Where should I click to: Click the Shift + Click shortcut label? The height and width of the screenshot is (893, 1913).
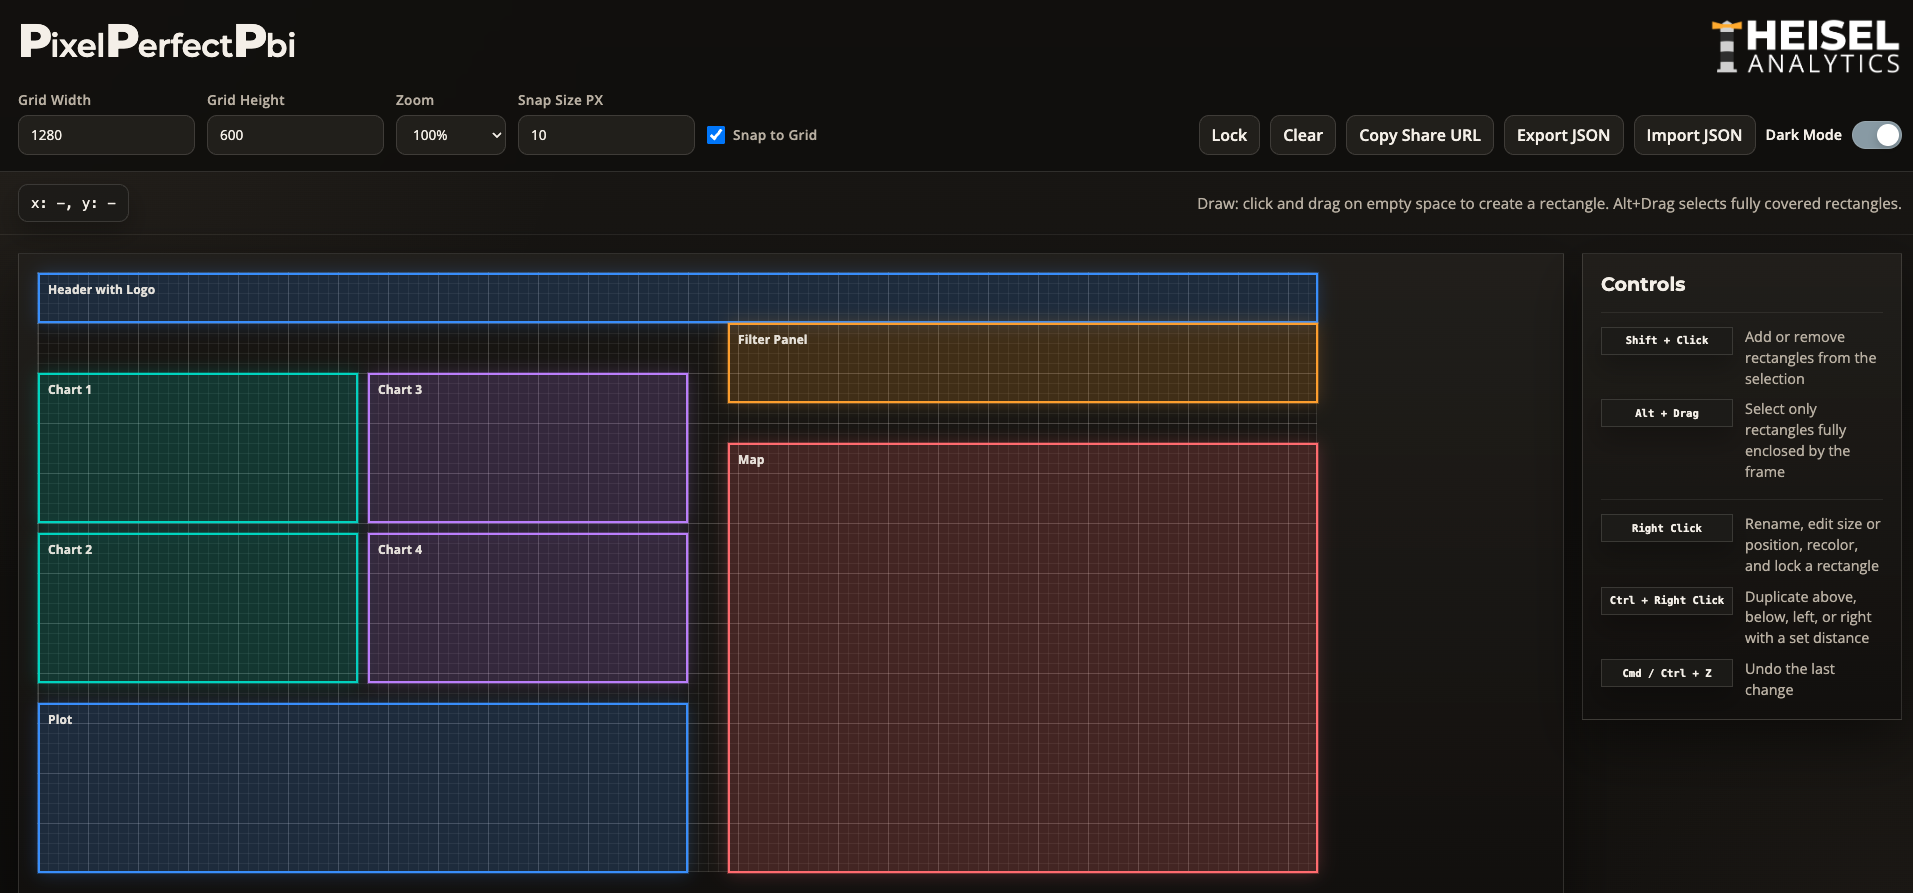(x=1666, y=340)
